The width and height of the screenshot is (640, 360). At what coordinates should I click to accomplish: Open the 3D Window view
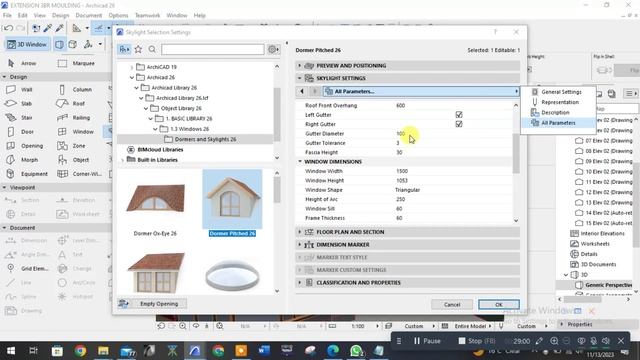(x=27, y=44)
